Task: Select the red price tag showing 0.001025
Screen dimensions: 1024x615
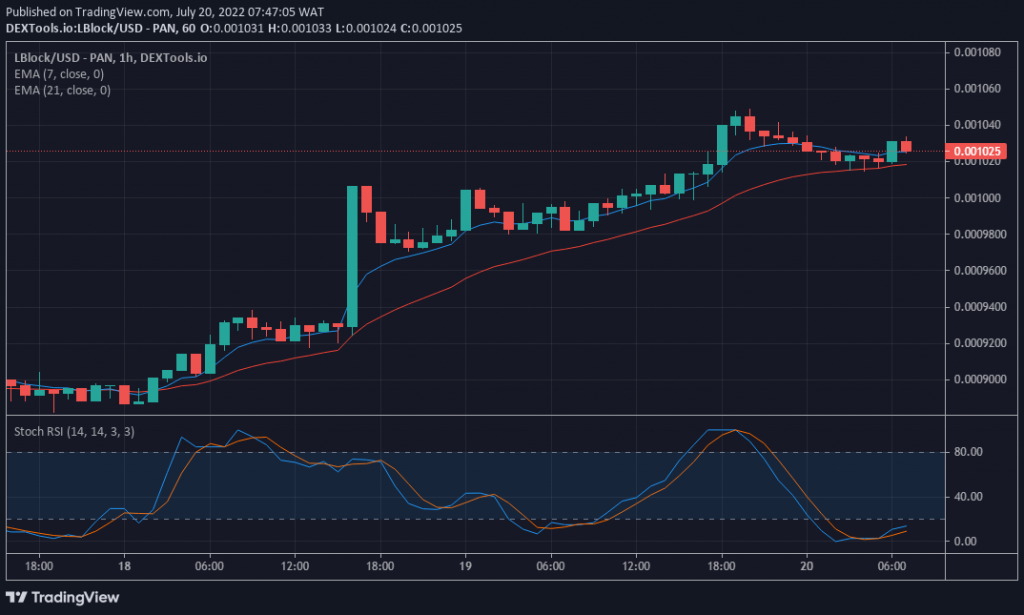Action: coord(975,150)
